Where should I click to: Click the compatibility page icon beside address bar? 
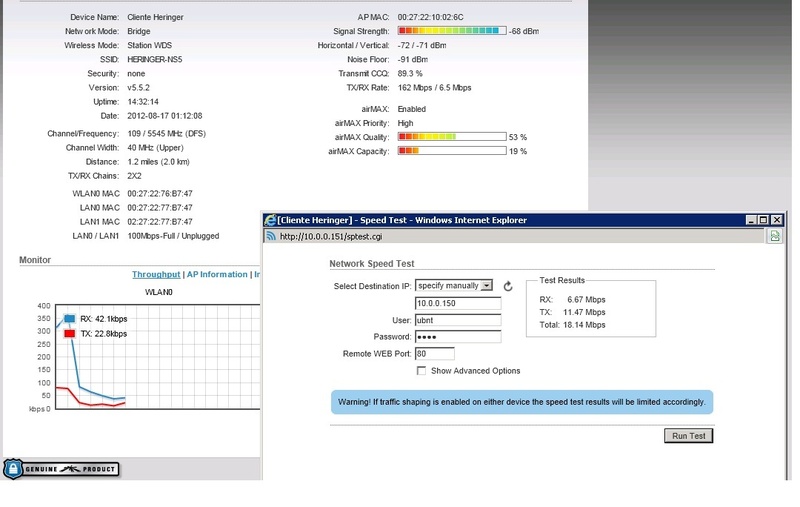[775, 236]
